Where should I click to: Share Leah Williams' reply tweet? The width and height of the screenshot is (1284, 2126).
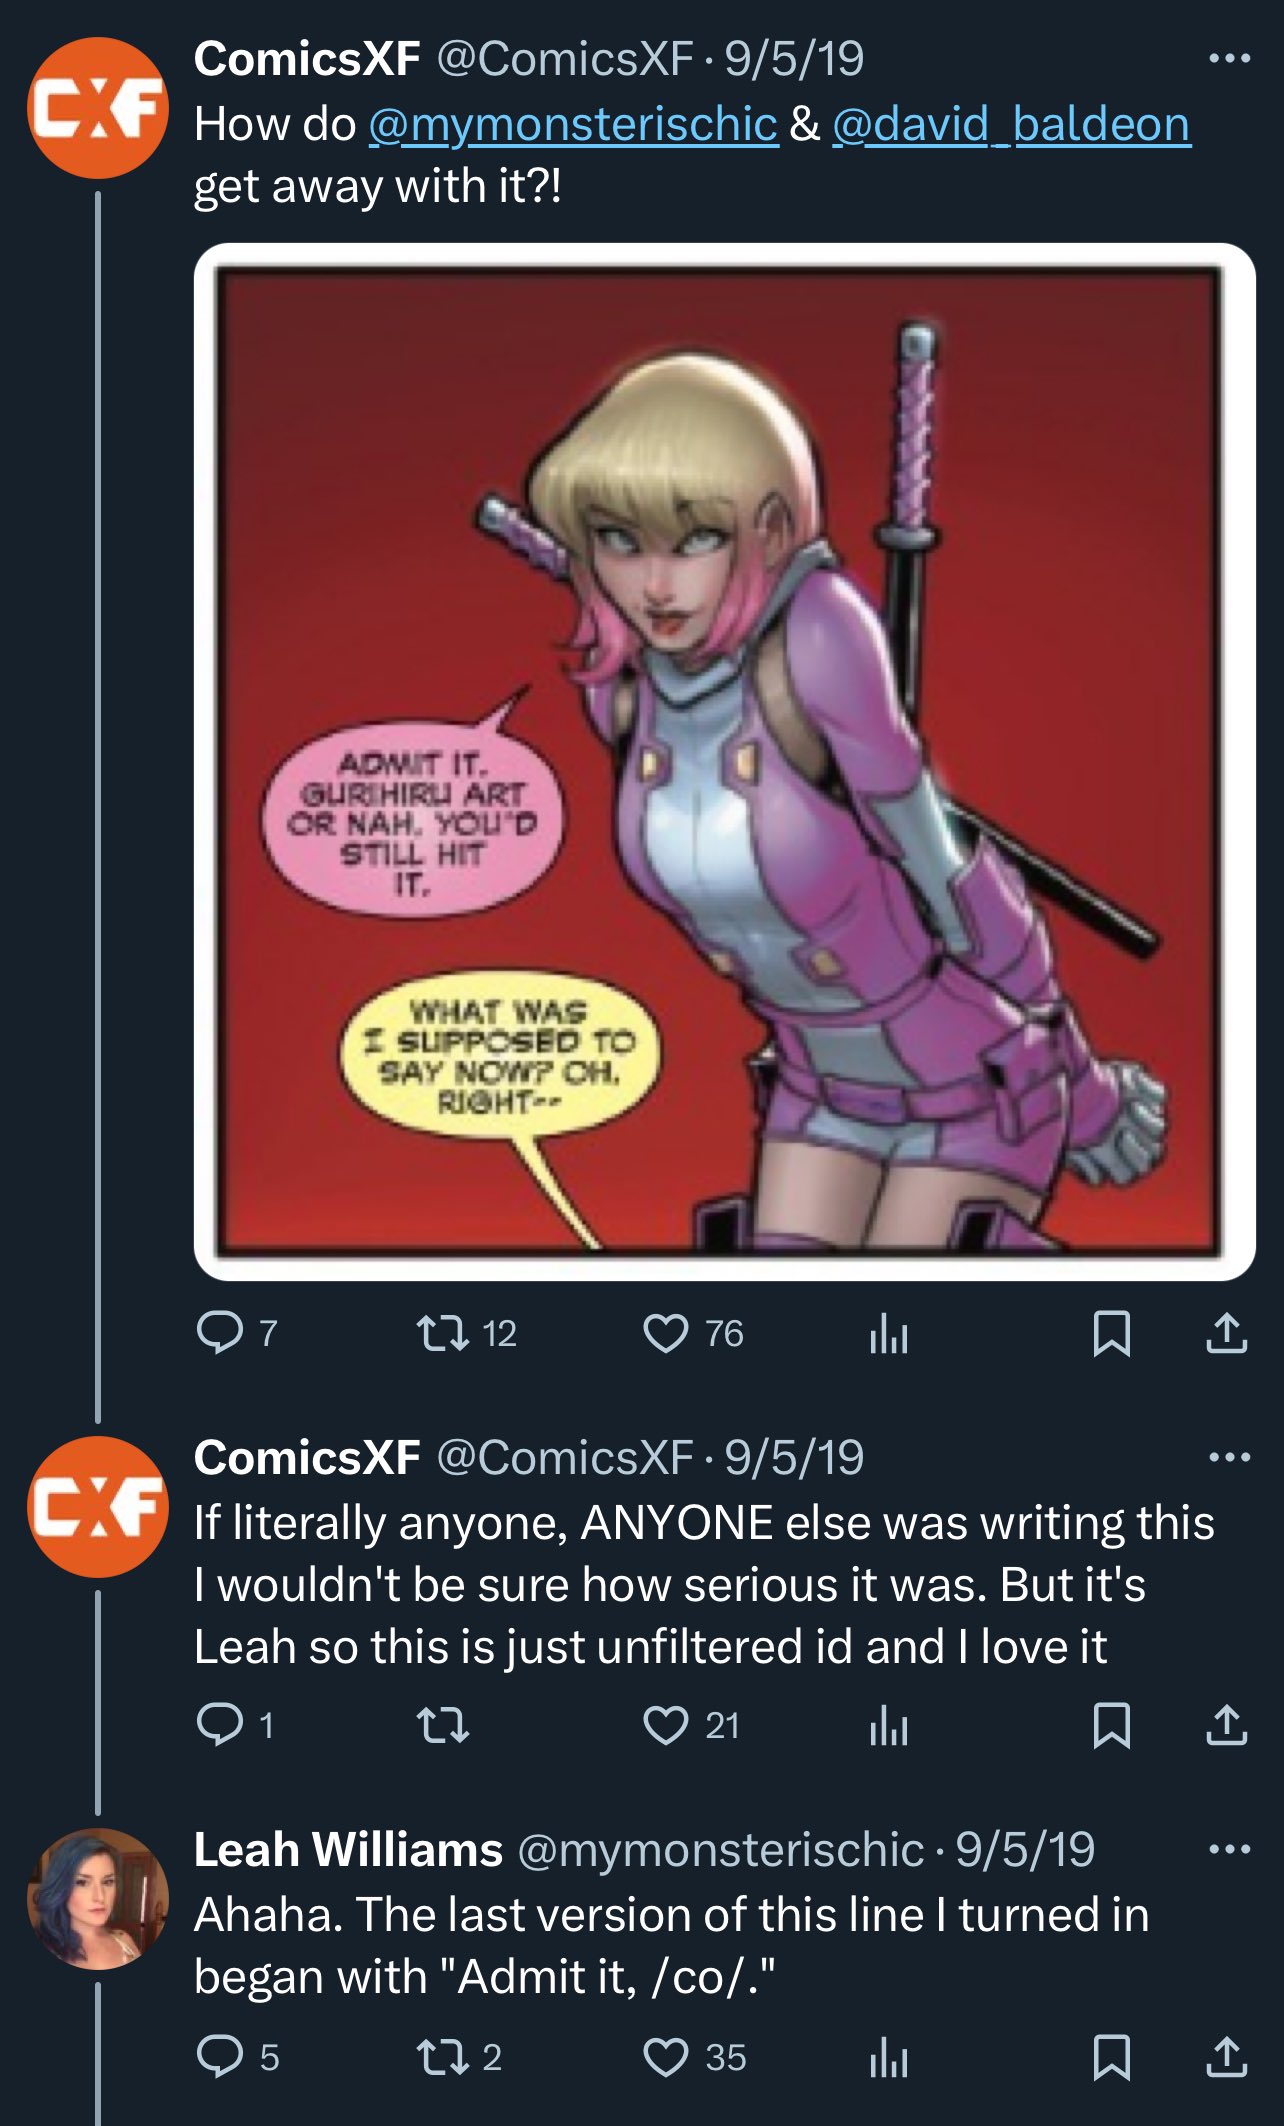coord(1226,2057)
